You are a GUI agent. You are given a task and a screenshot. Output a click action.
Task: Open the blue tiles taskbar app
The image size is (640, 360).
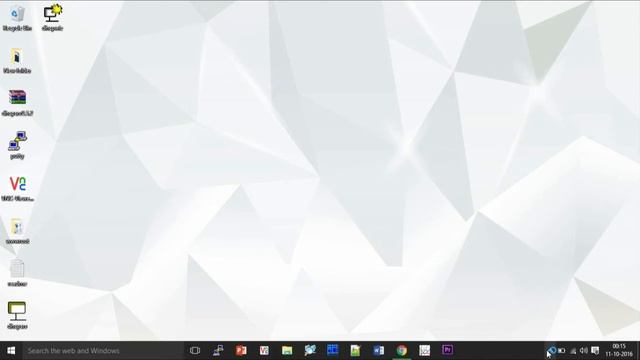333,350
